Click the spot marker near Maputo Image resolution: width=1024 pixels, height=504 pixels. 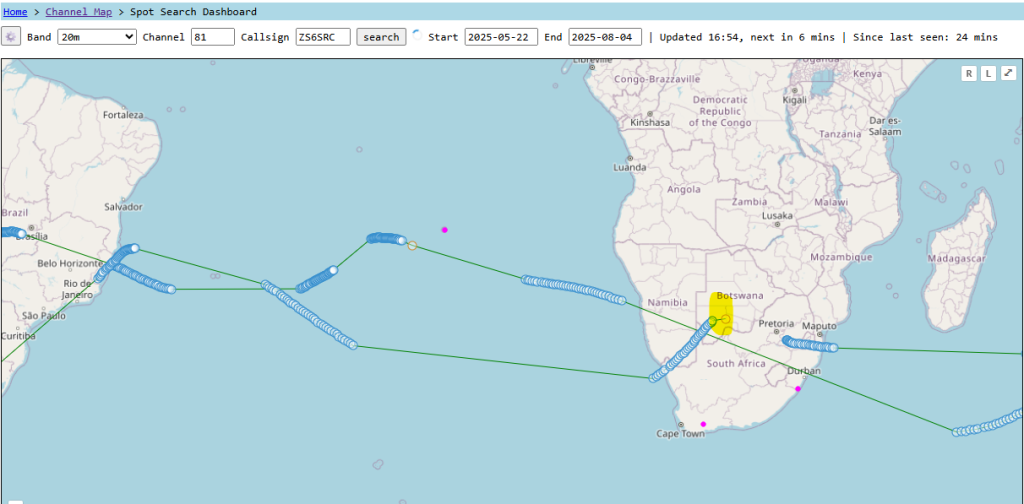[x=832, y=348]
